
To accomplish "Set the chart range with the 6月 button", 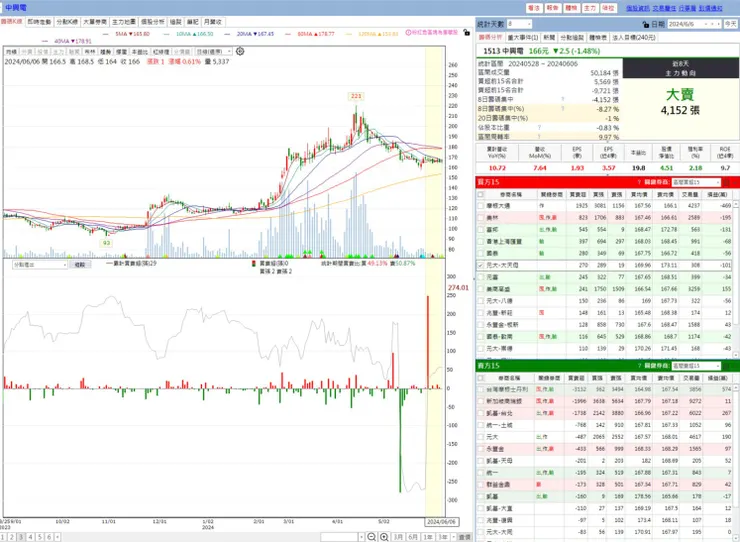I will [x=413, y=537].
